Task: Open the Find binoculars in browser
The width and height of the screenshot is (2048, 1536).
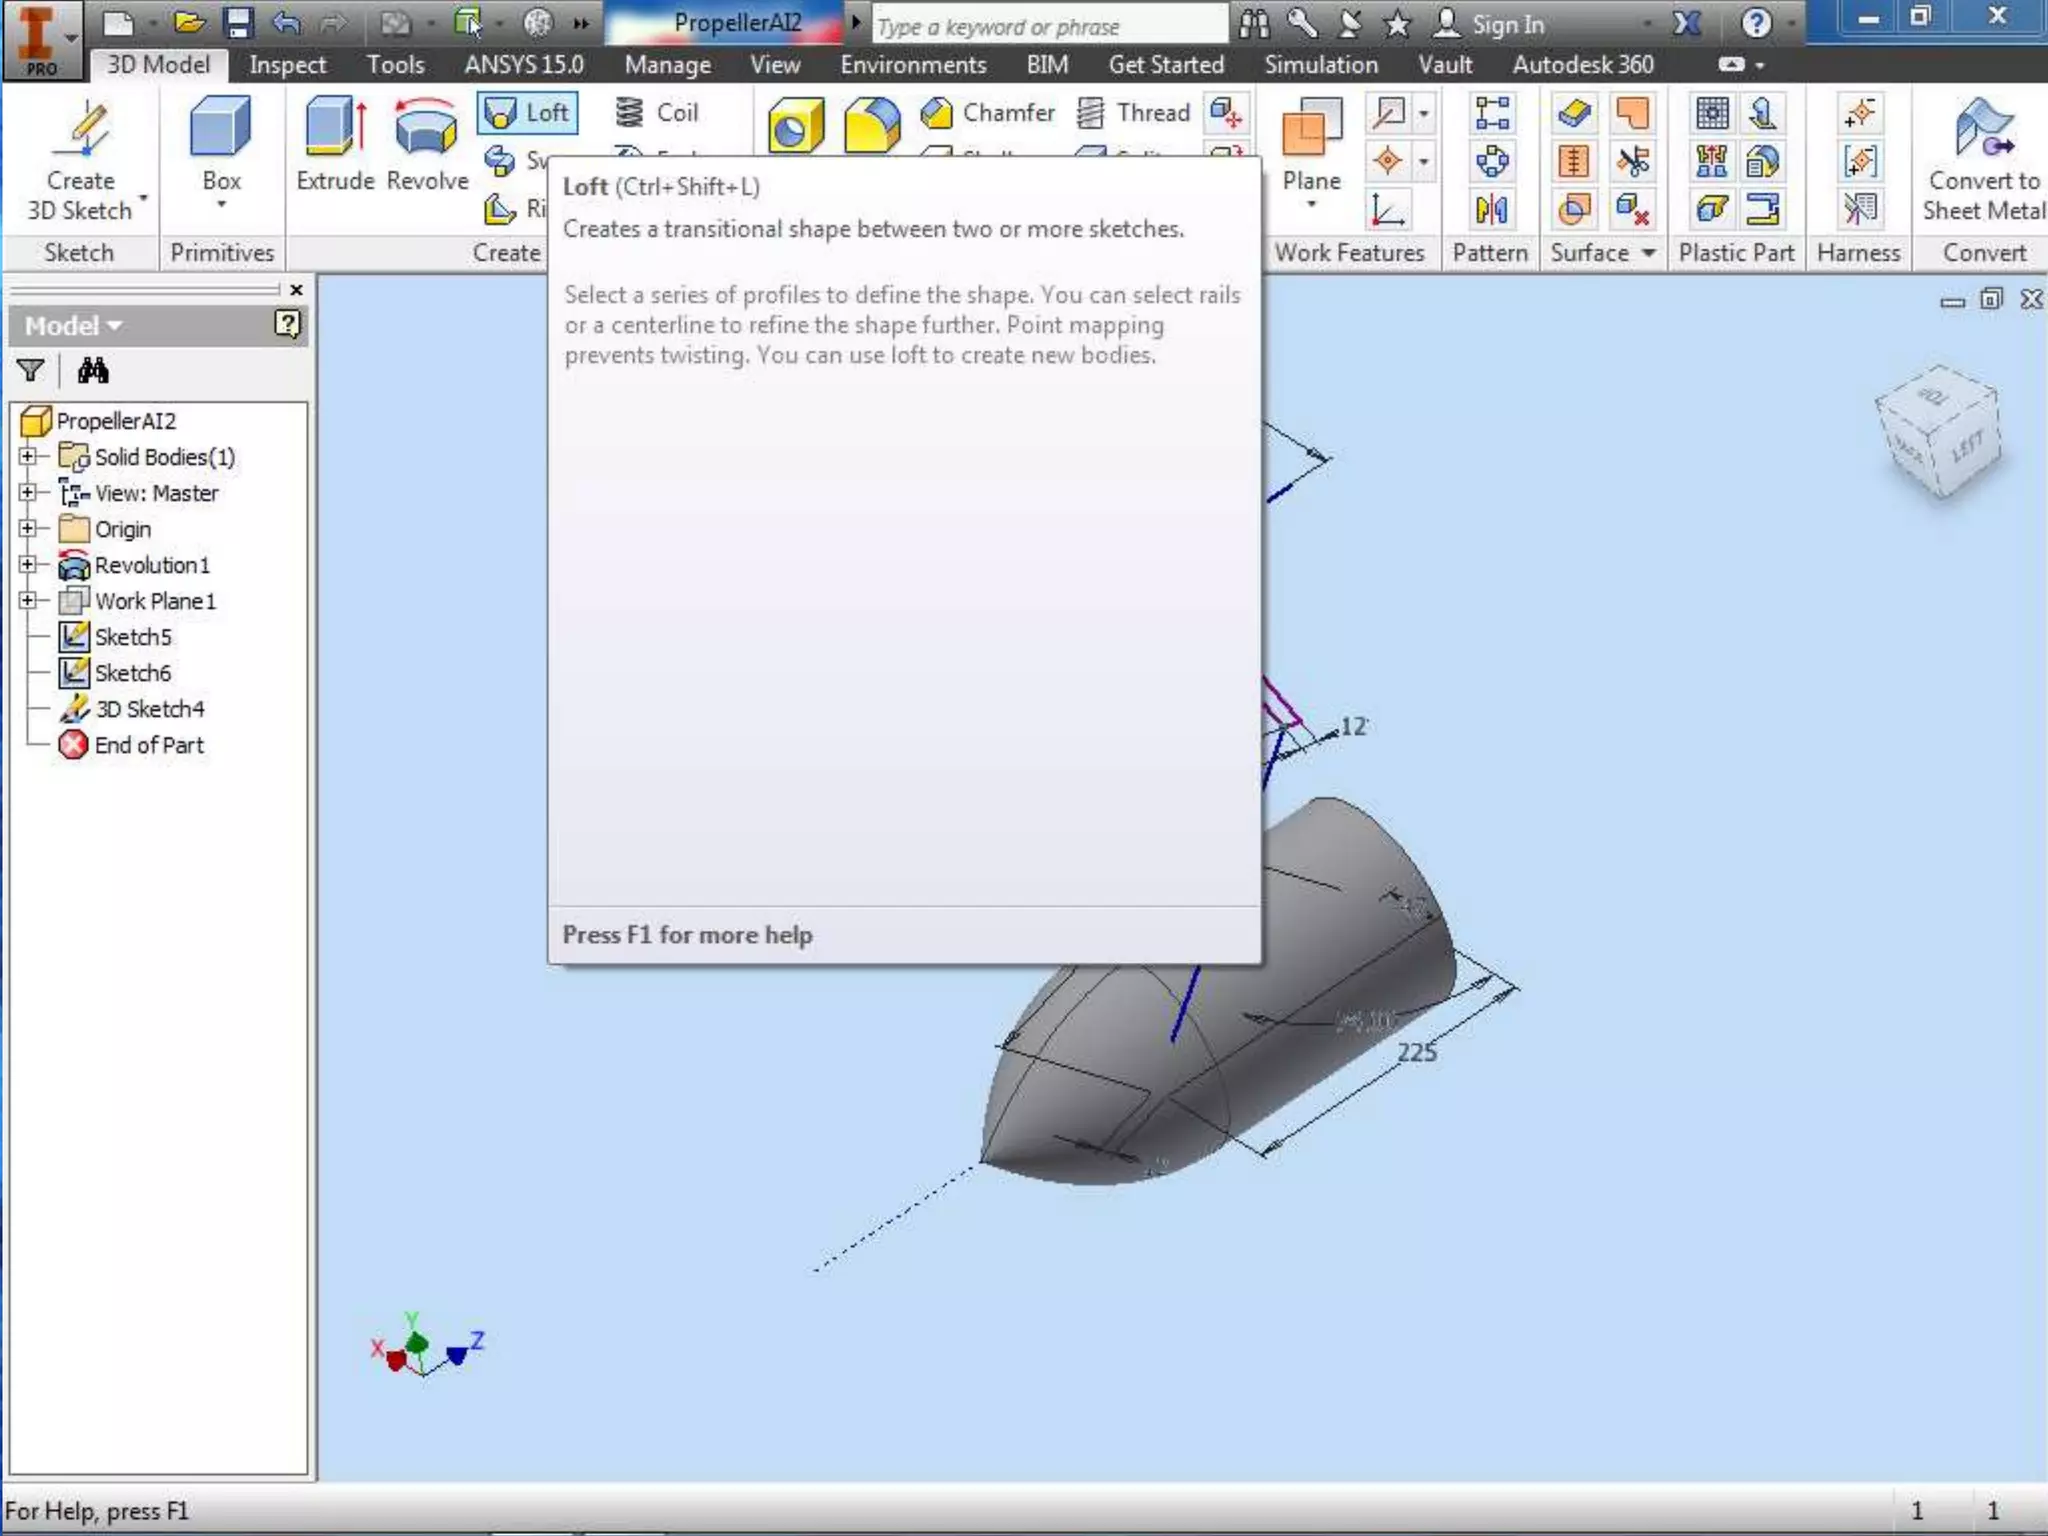Action: (x=93, y=371)
